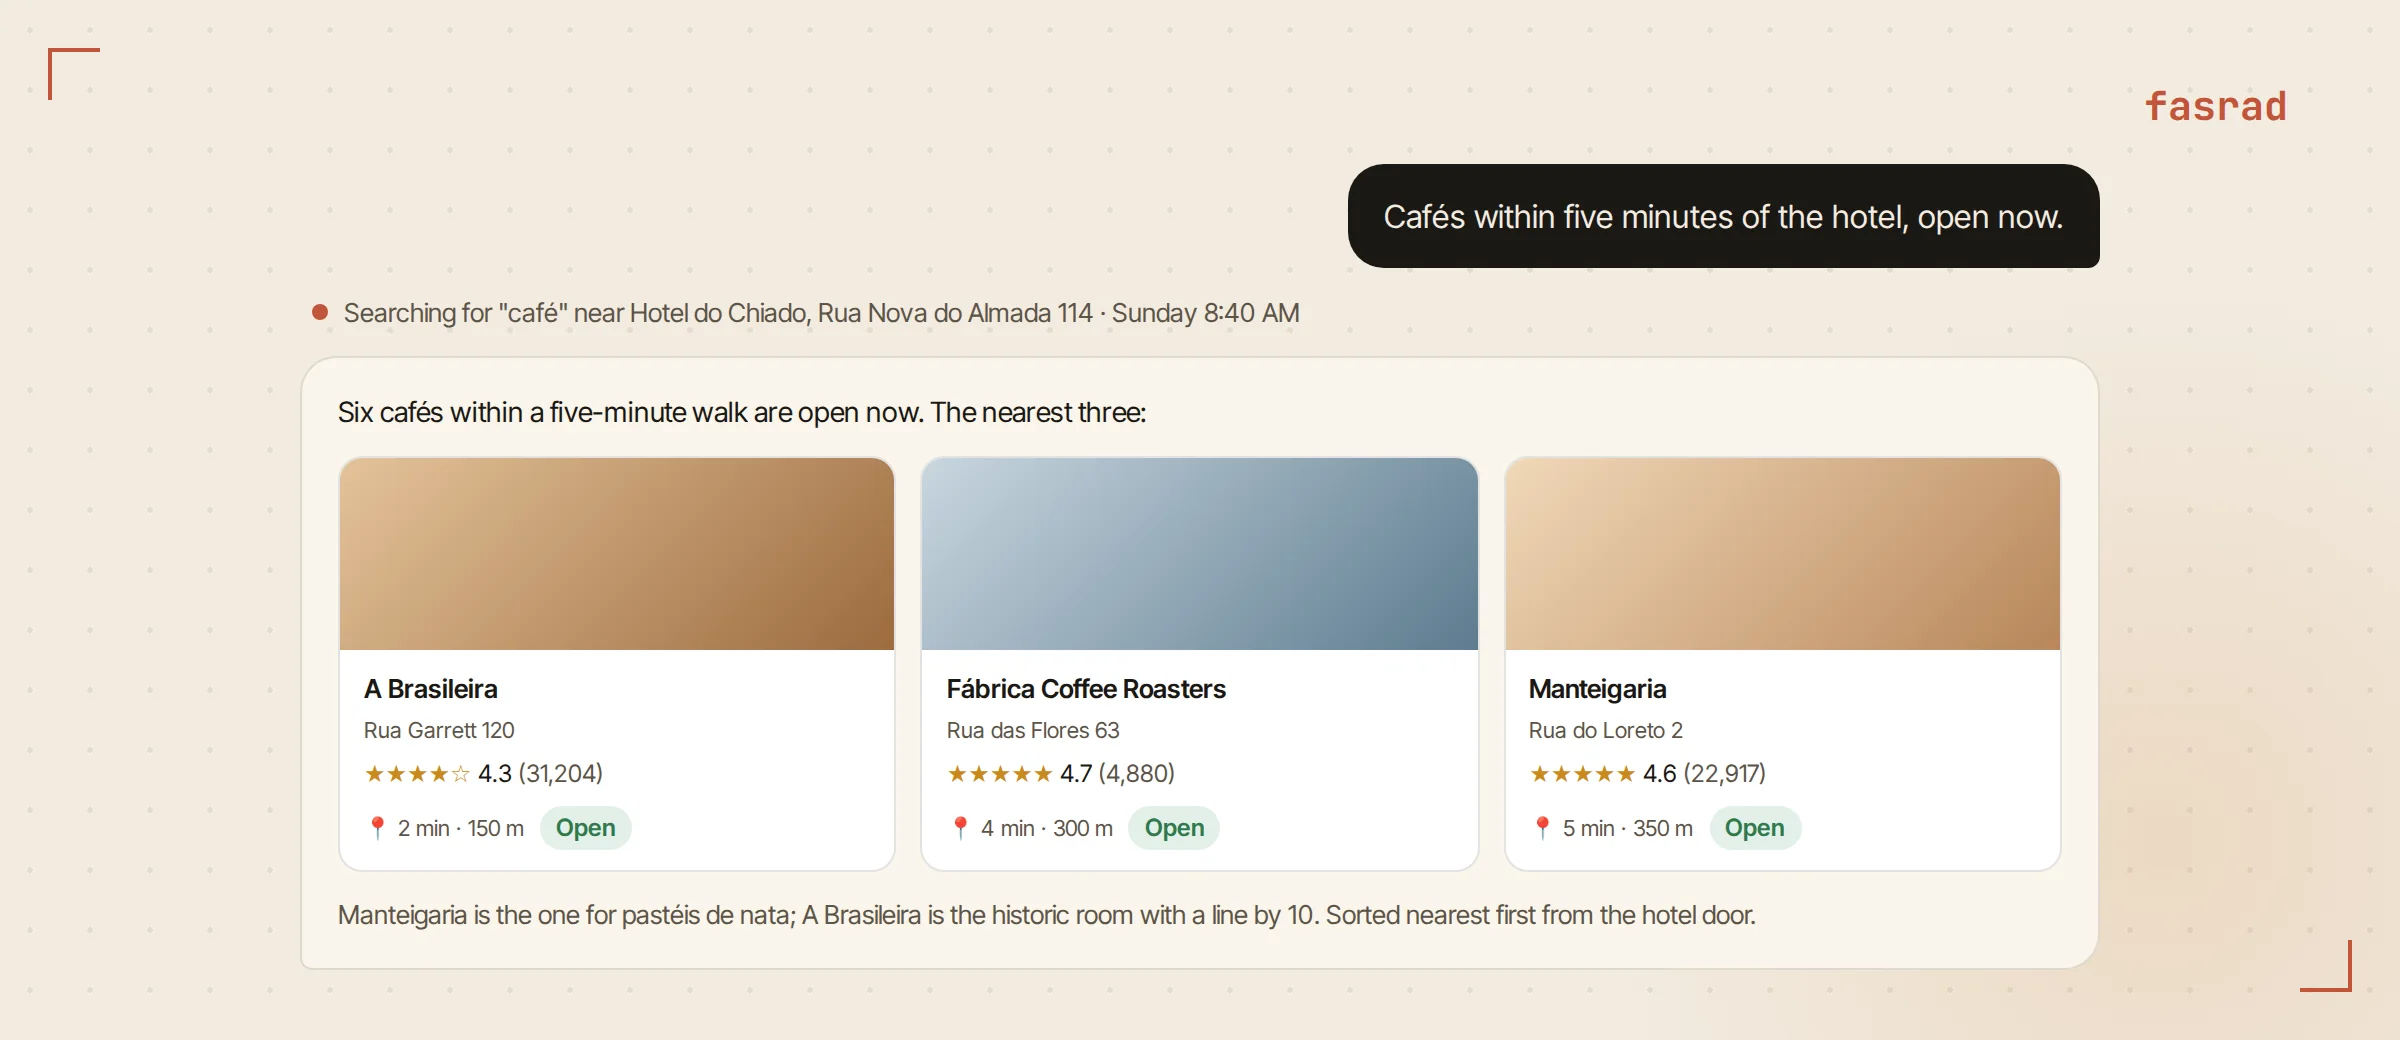
Task: Click the Open badge on A Brasileira
Action: point(586,828)
